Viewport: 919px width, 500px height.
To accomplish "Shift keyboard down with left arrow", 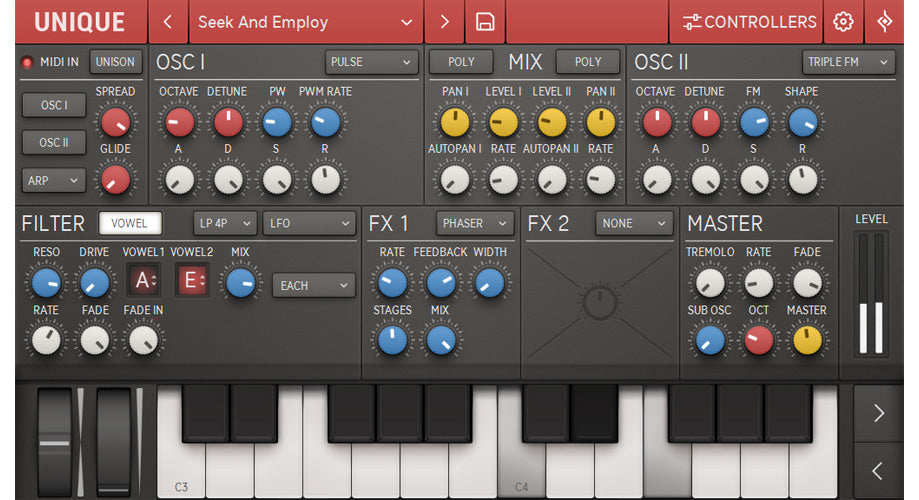I will (878, 469).
